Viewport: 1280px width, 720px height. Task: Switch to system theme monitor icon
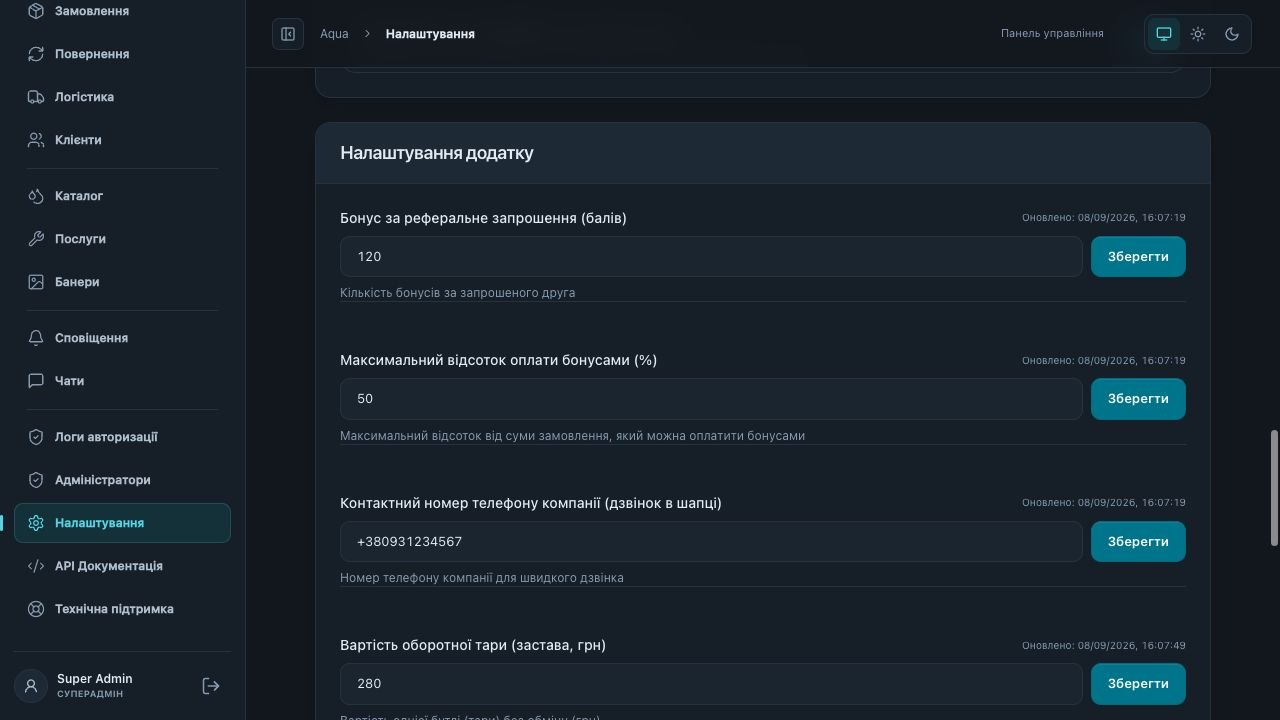click(x=1164, y=34)
